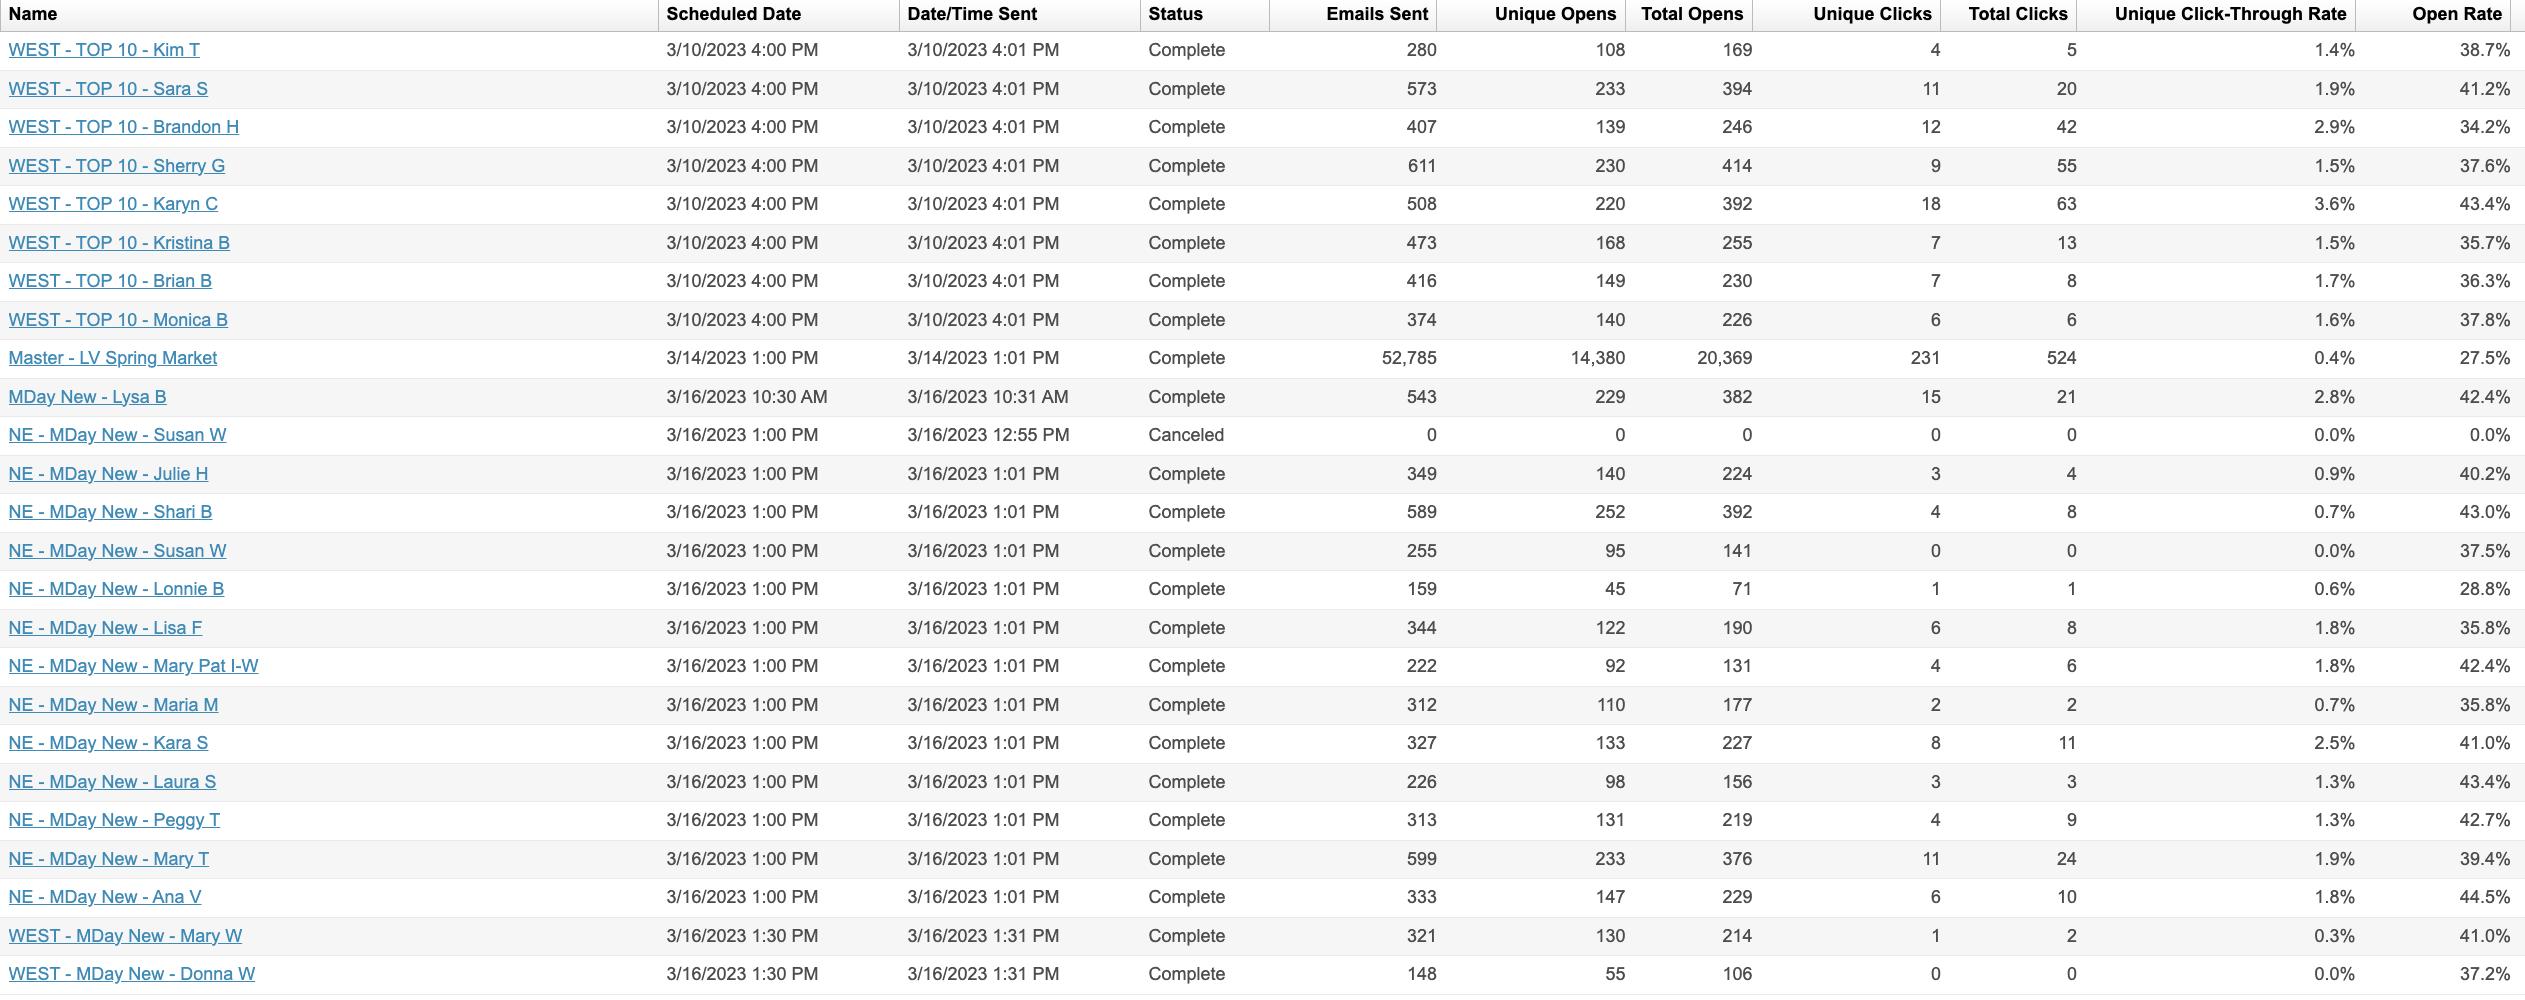Open MDay New - Lysa B link

click(x=88, y=397)
